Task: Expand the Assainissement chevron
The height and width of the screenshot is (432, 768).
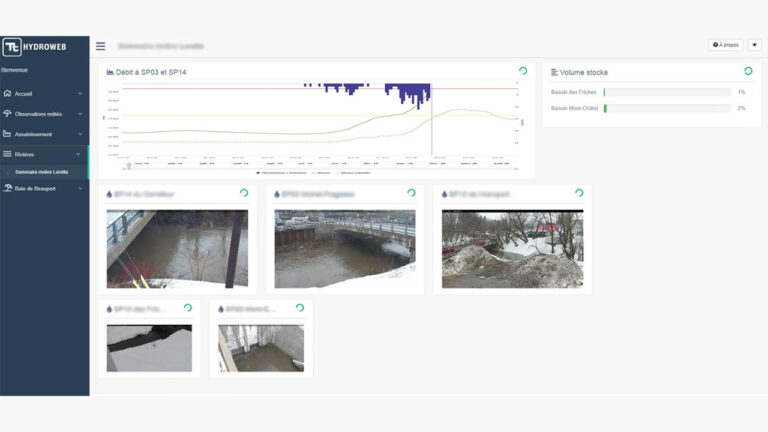Action: click(80, 134)
